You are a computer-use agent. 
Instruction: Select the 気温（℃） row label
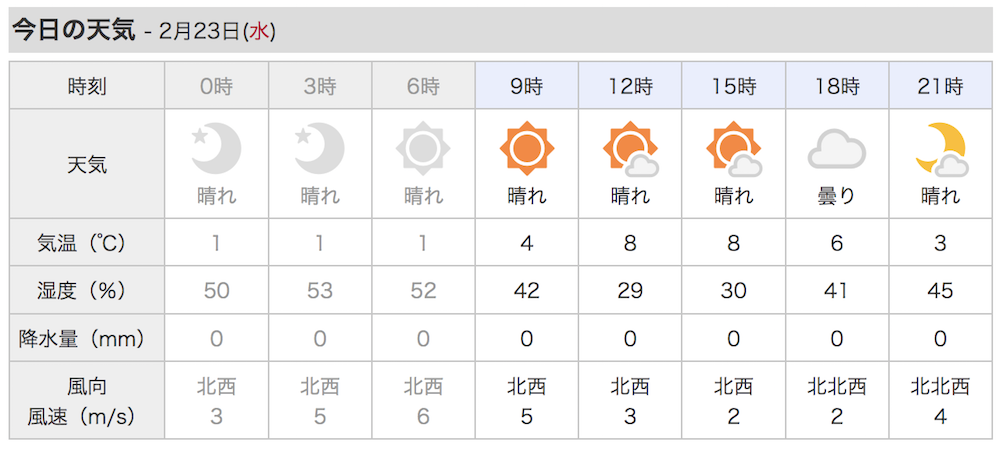point(87,243)
